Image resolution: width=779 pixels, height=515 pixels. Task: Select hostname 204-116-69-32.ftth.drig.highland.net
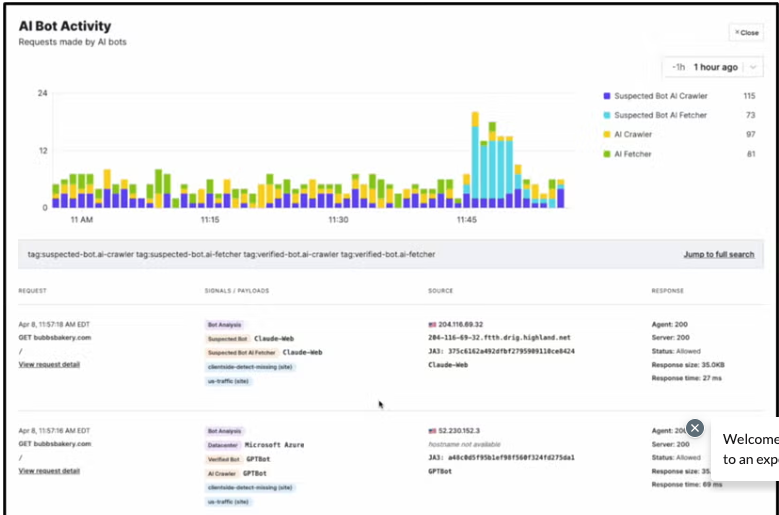499,338
